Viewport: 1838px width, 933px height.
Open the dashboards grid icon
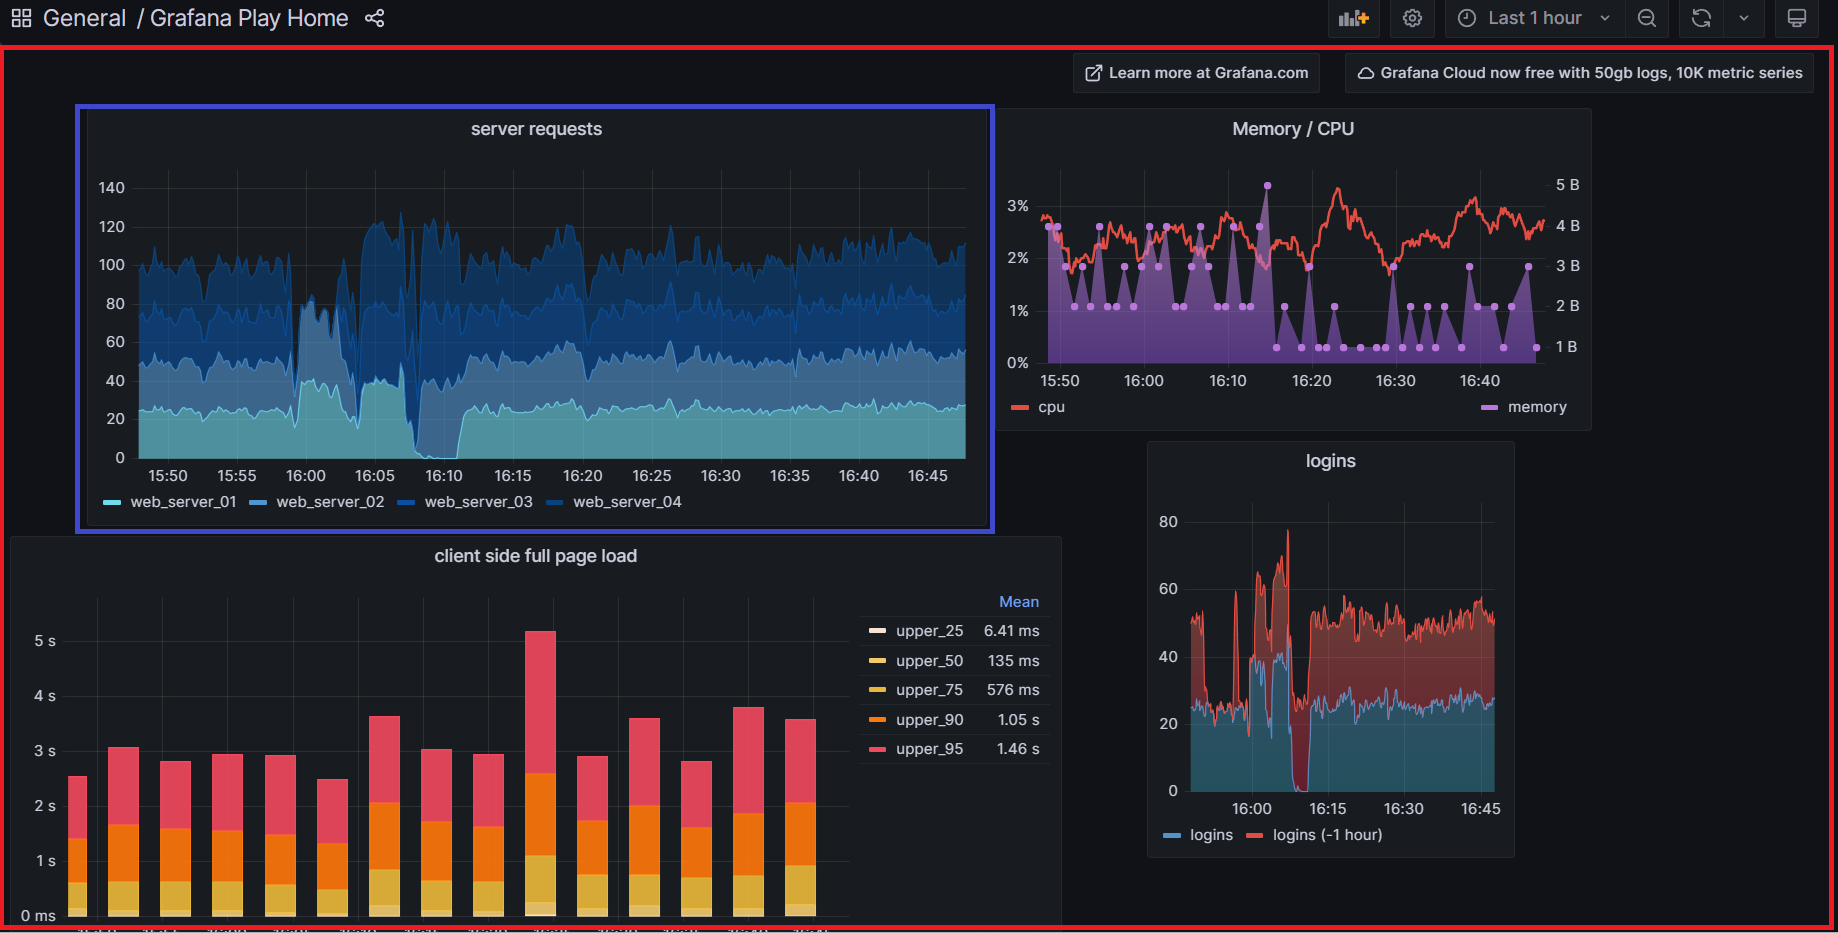[x=21, y=18]
